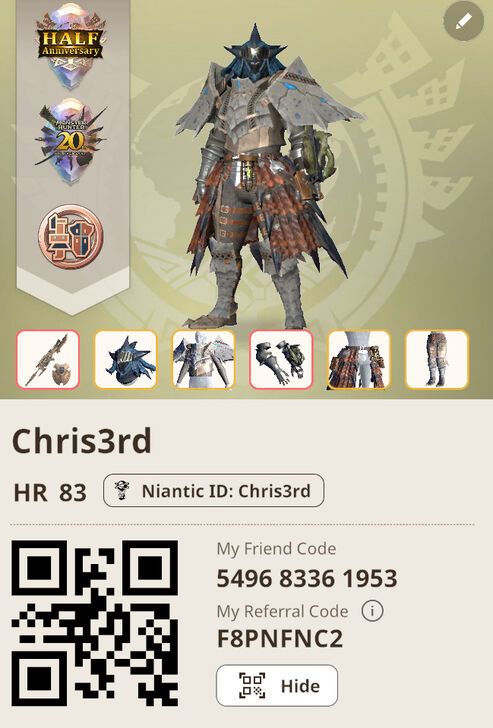The width and height of the screenshot is (493, 728).
Task: Tap the Niantic ID: Chris3rd badge
Action: [214, 490]
